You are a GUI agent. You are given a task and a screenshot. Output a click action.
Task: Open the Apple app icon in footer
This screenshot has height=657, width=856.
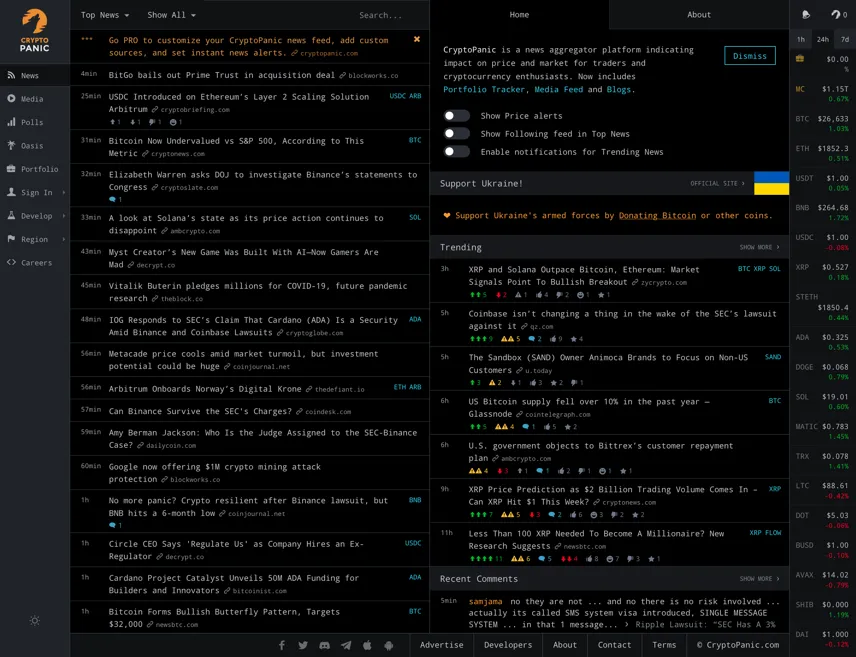367,645
